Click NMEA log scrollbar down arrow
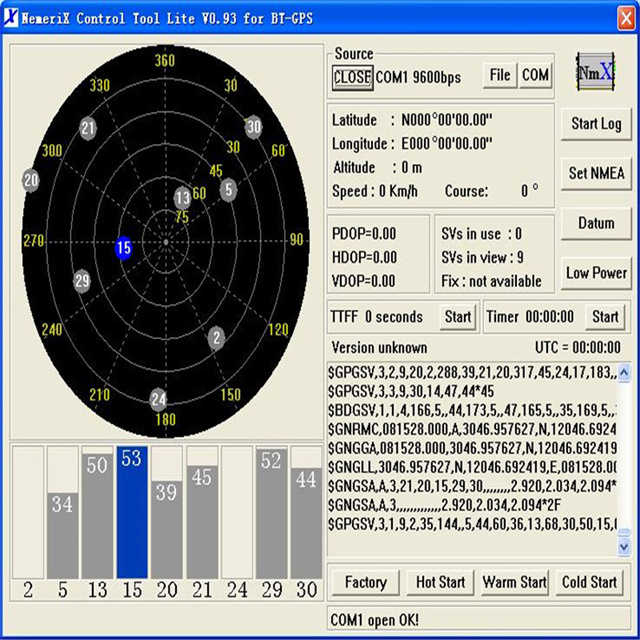Viewport: 640px width, 640px height. point(624,547)
